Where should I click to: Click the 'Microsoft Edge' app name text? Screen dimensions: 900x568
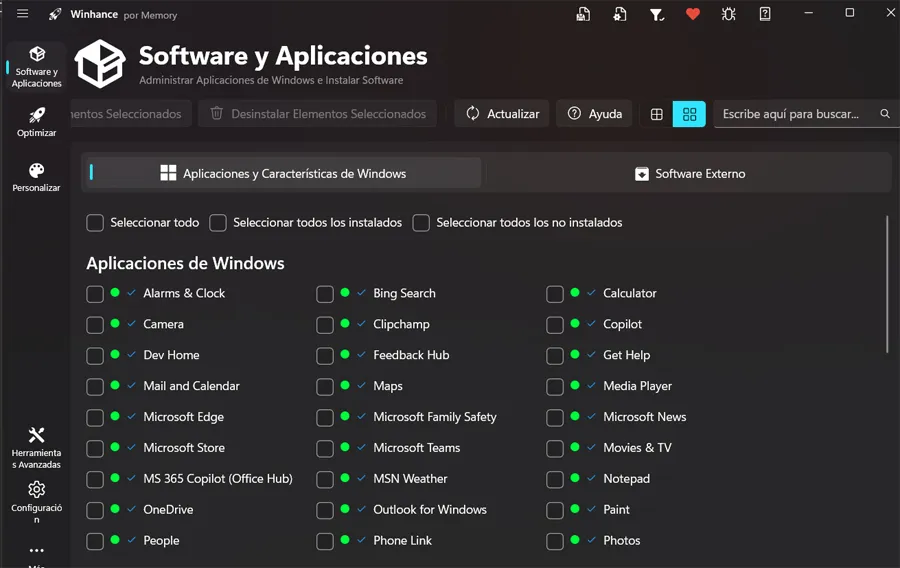pos(184,417)
